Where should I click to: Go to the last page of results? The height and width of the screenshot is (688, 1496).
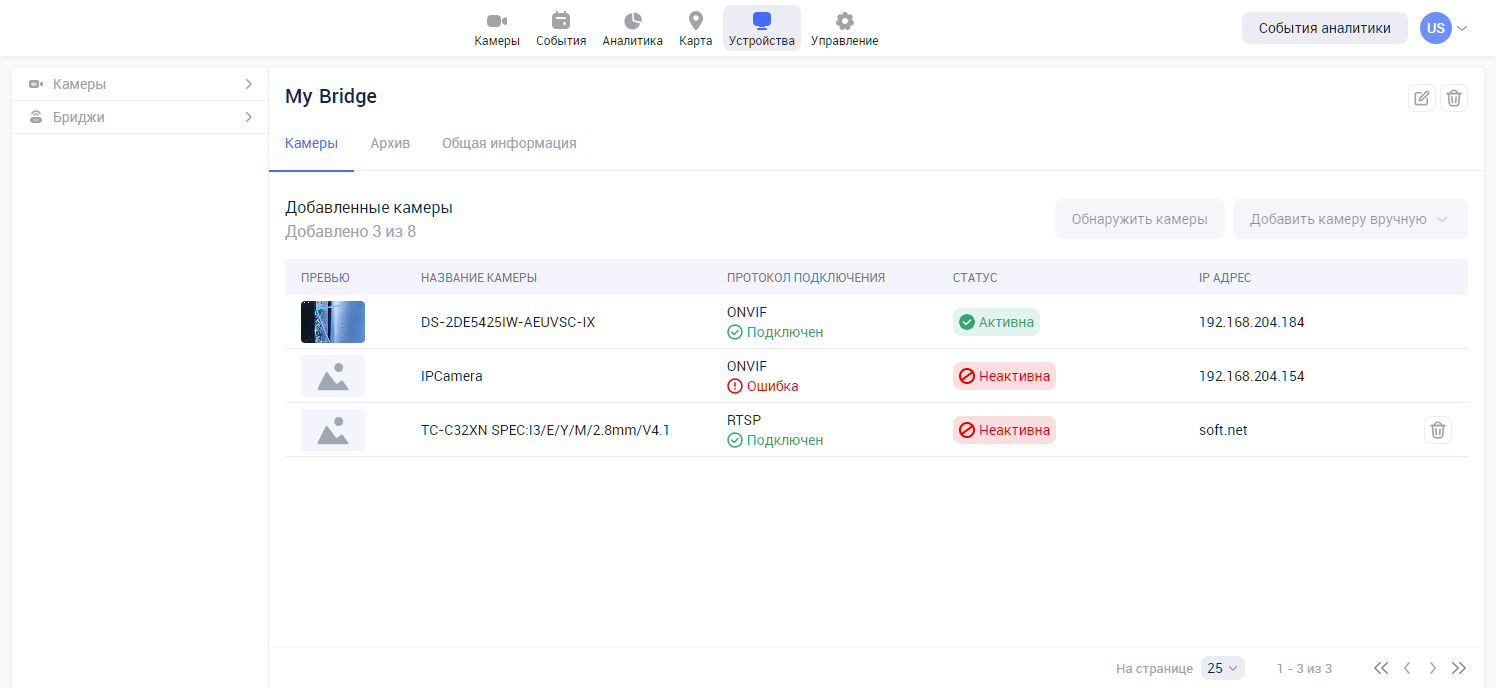[1459, 668]
